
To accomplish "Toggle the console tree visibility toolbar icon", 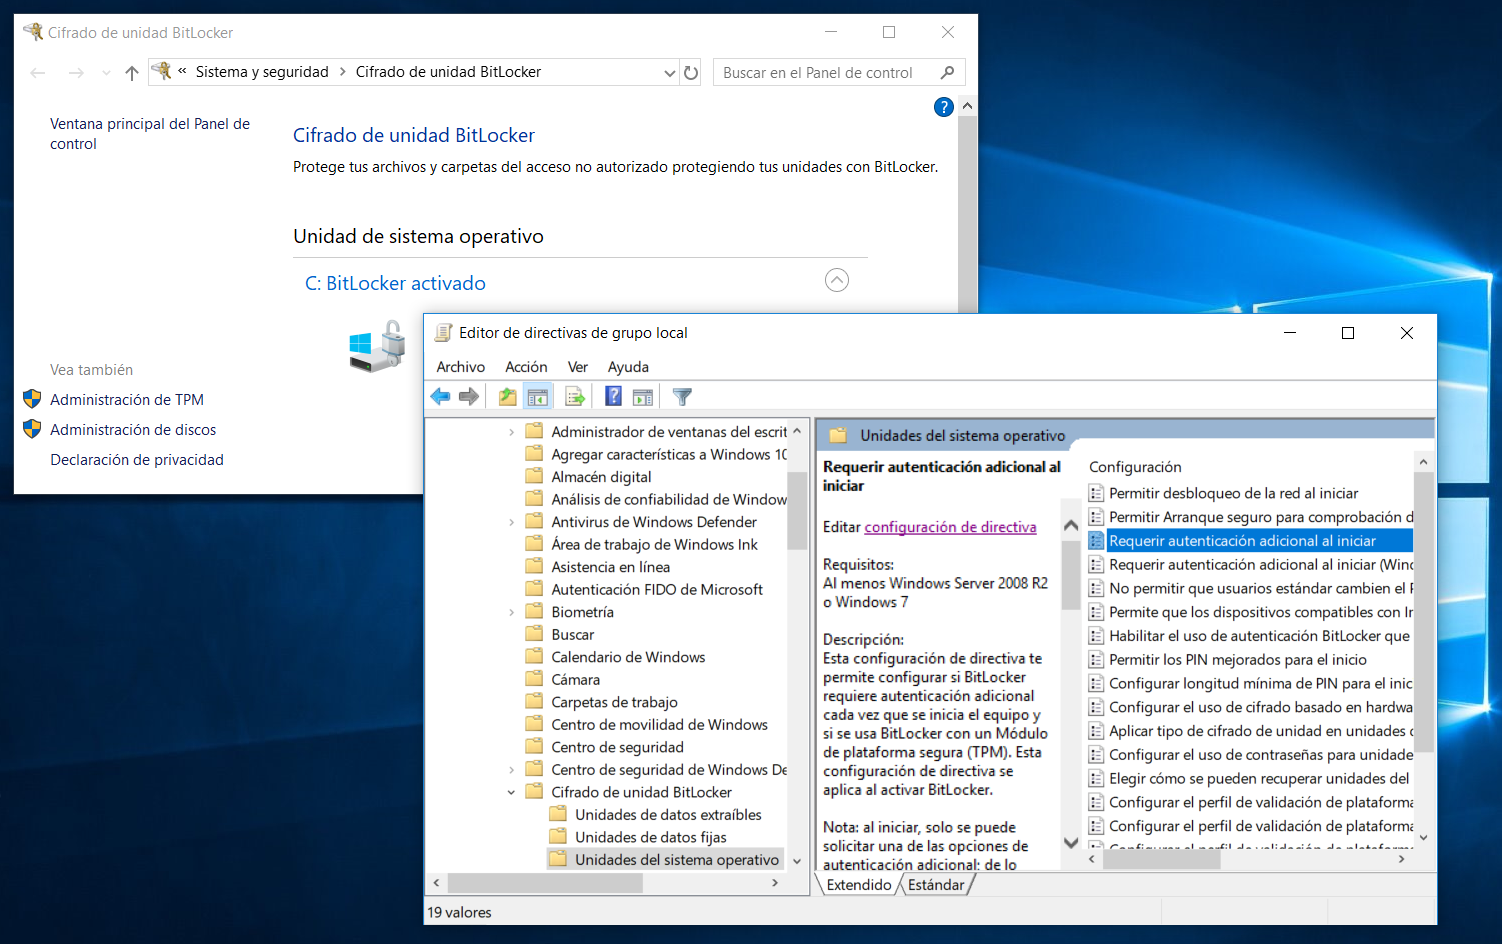I will point(538,396).
